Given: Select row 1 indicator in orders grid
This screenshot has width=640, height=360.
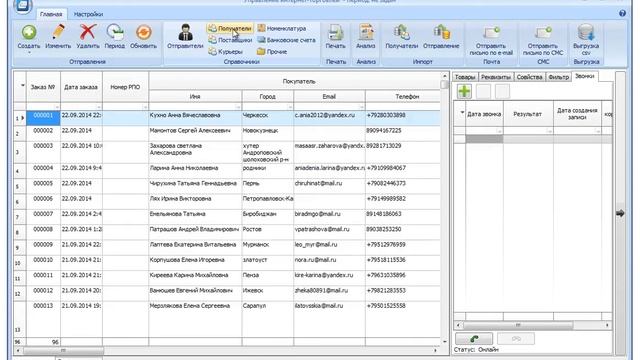Looking at the screenshot, I should (x=20, y=118).
